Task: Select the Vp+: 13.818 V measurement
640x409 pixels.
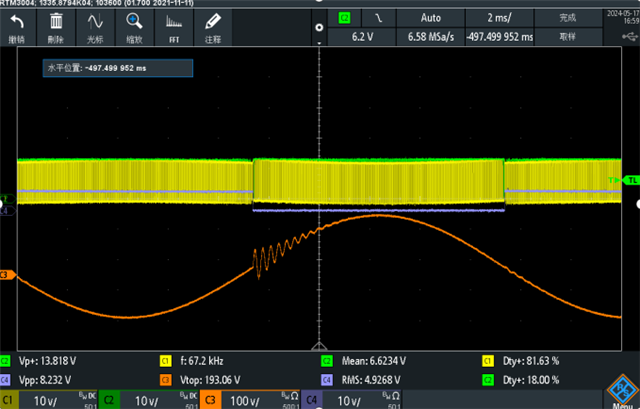Action: coord(47,361)
